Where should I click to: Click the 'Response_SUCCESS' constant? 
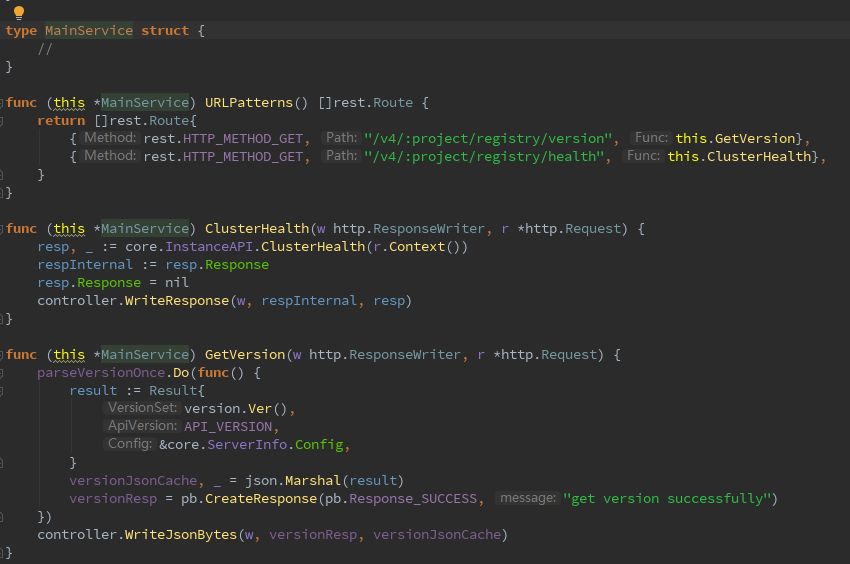tap(413, 498)
